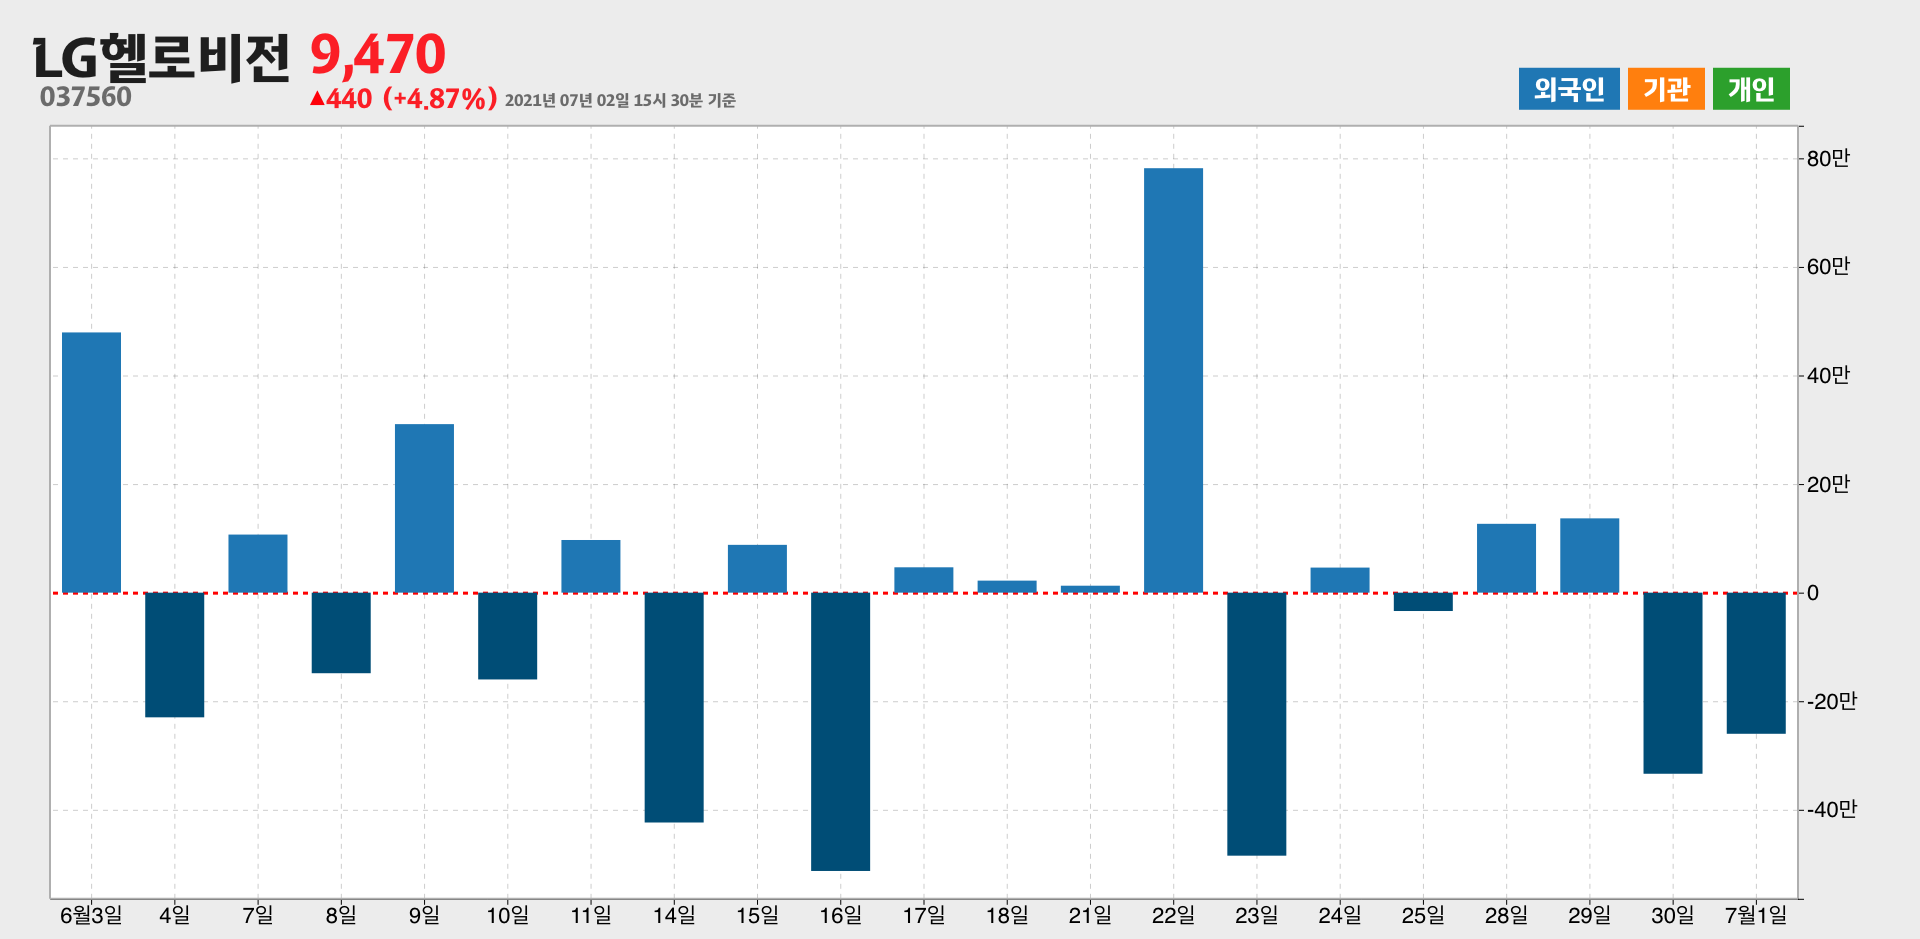Viewport: 1920px width, 939px height.
Task: Click the bar for 17일
Action: tap(924, 580)
